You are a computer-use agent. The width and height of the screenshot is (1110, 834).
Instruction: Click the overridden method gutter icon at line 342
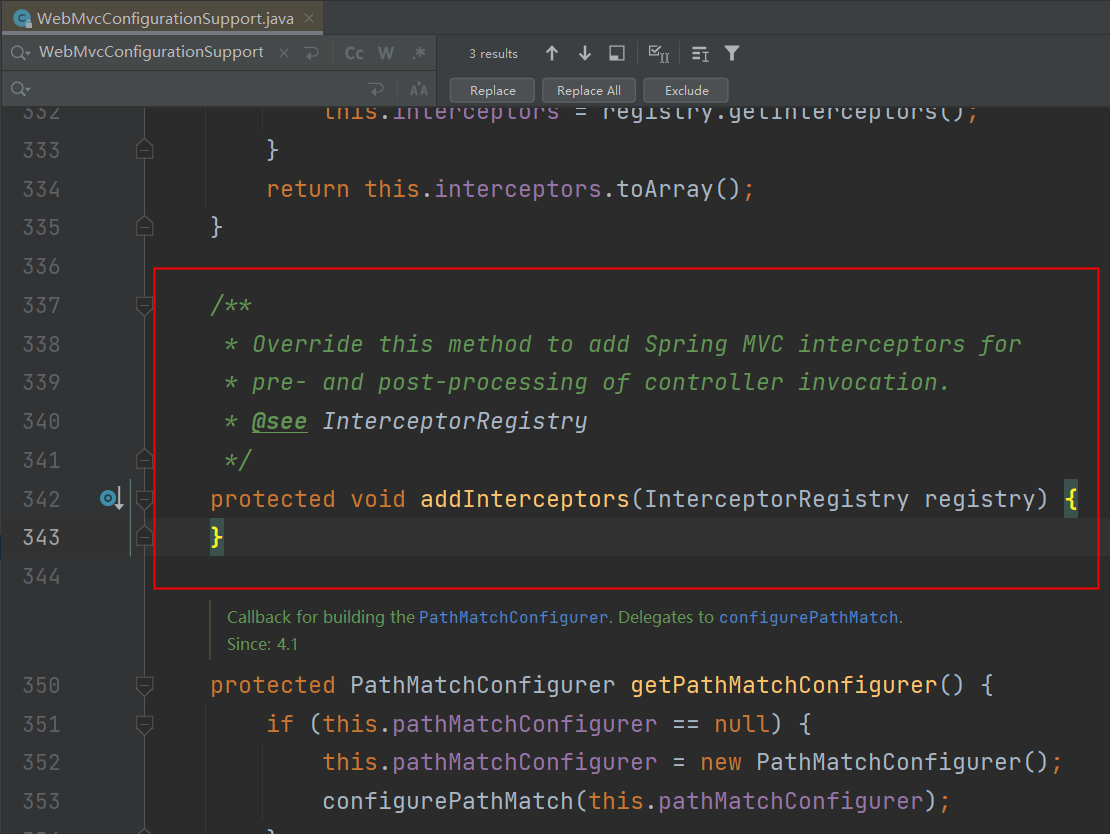point(111,498)
